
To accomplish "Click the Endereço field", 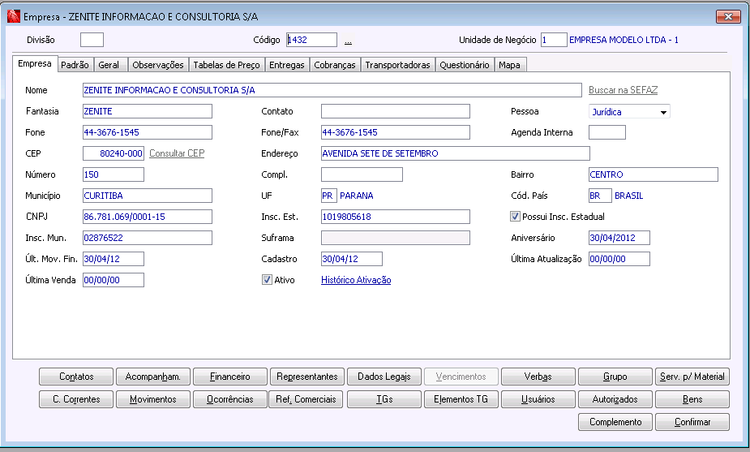I will click(455, 154).
